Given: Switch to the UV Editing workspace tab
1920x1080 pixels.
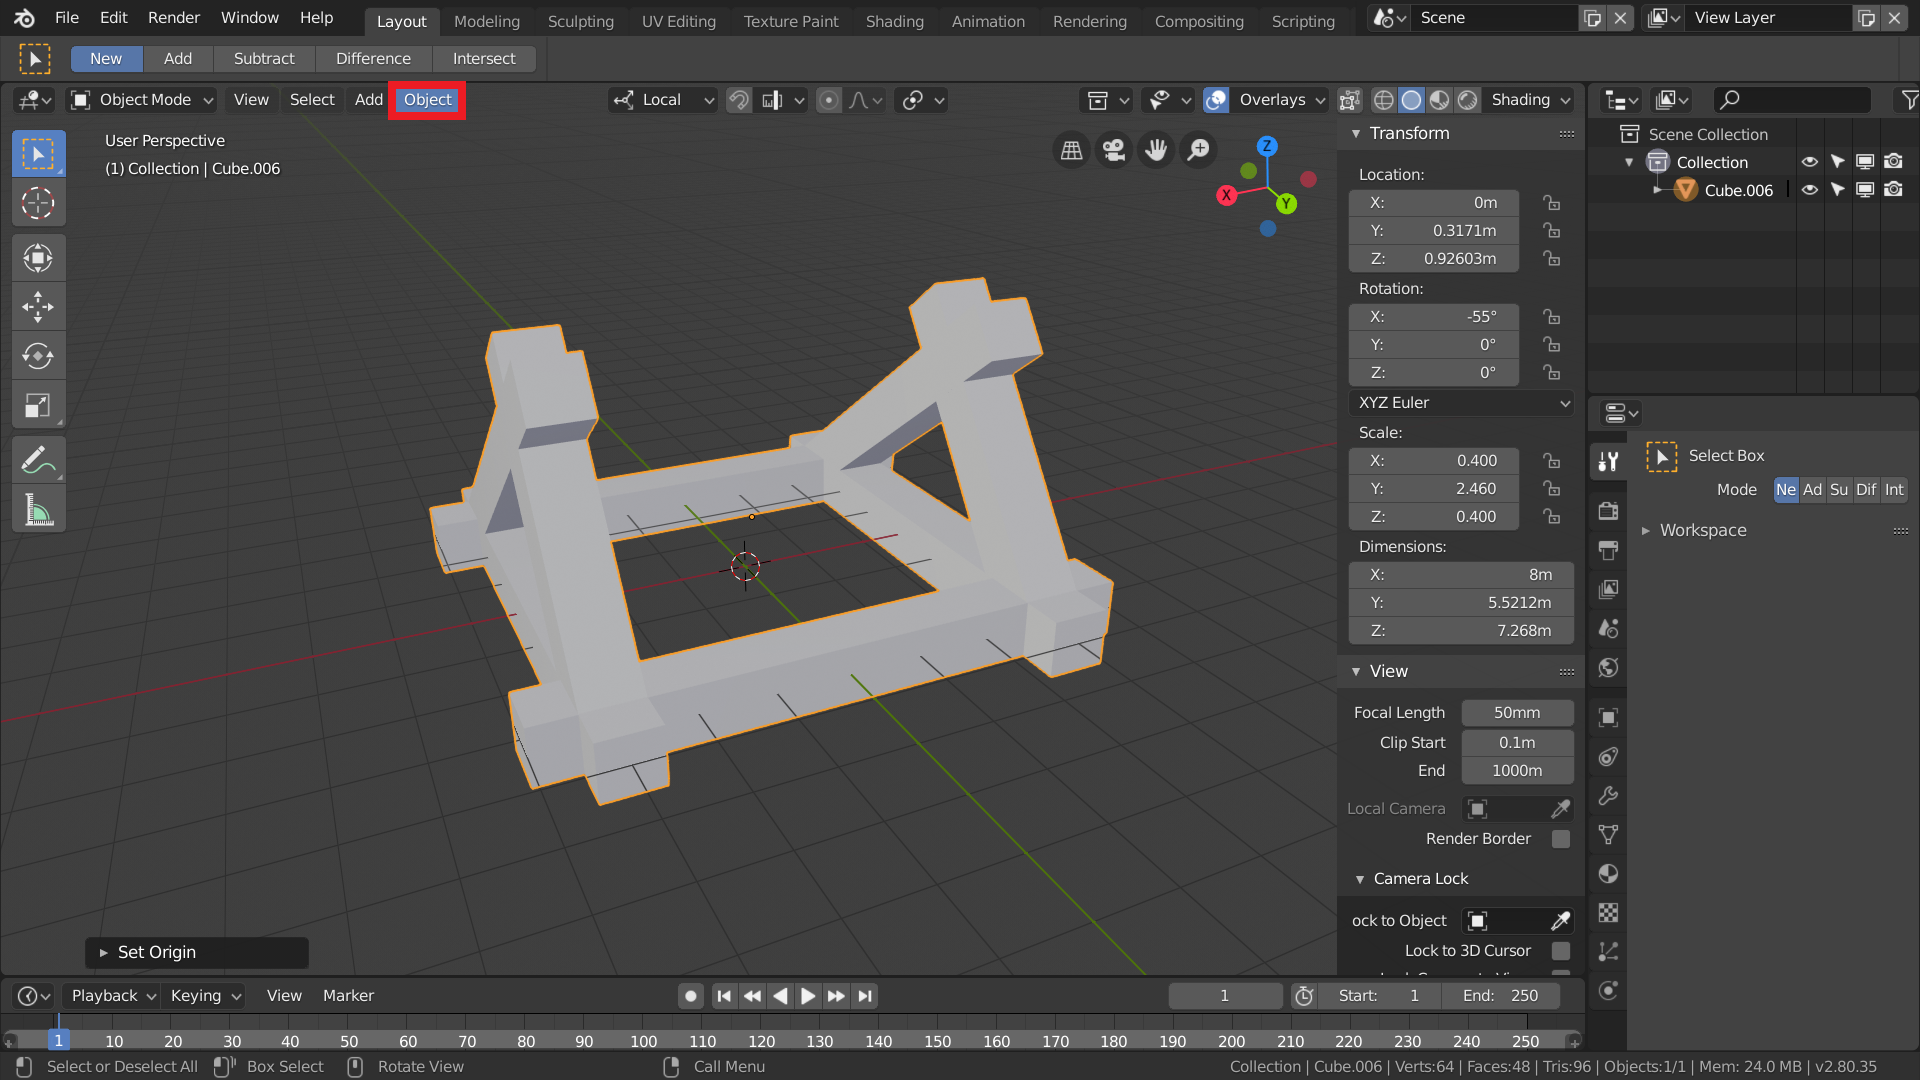Looking at the screenshot, I should tap(679, 21).
